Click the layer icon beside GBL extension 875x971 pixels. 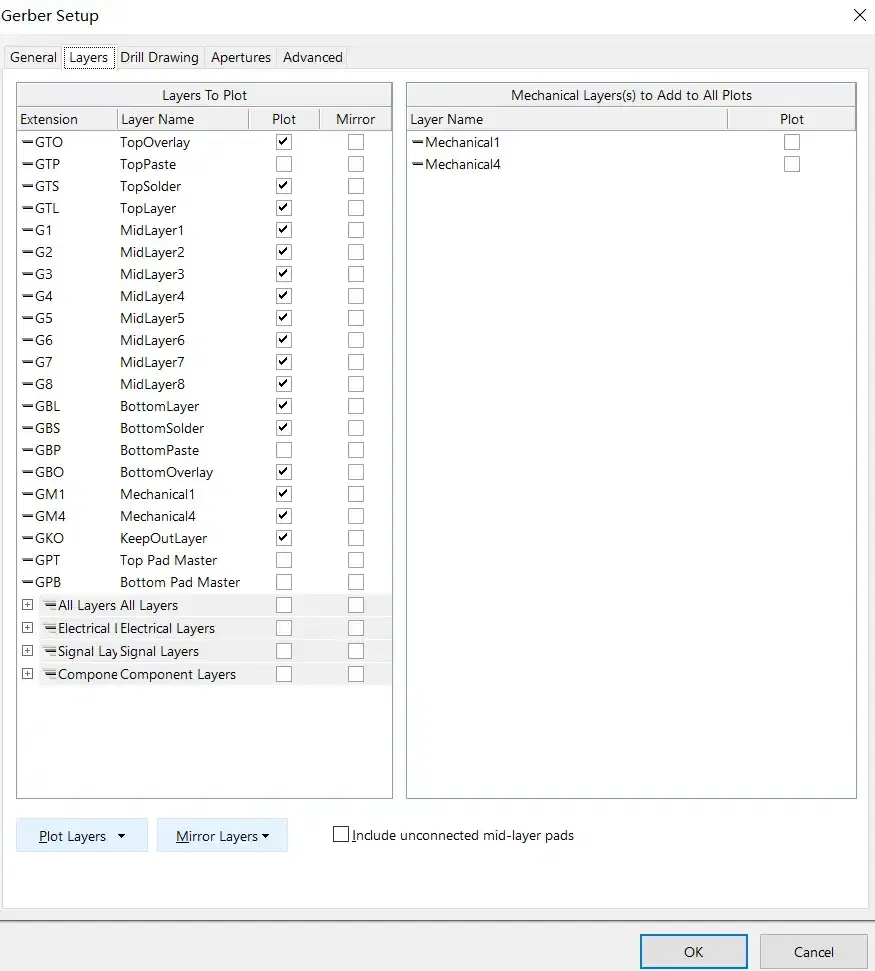pos(27,406)
